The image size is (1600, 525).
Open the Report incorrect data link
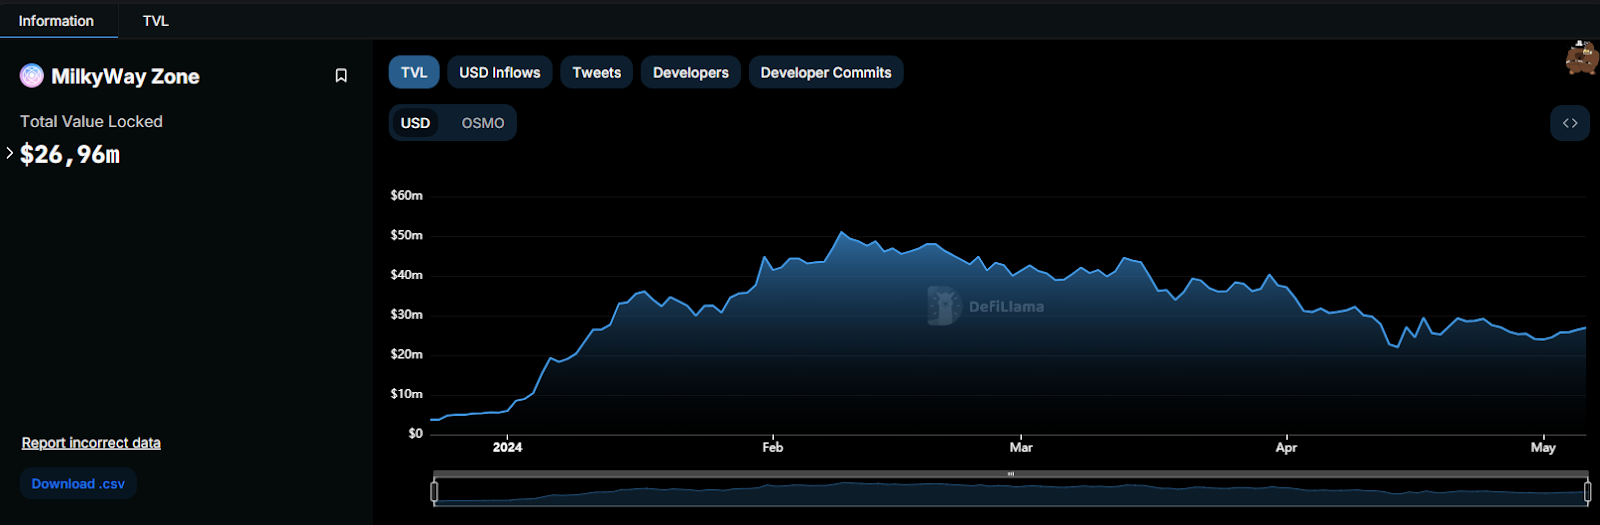[91, 443]
